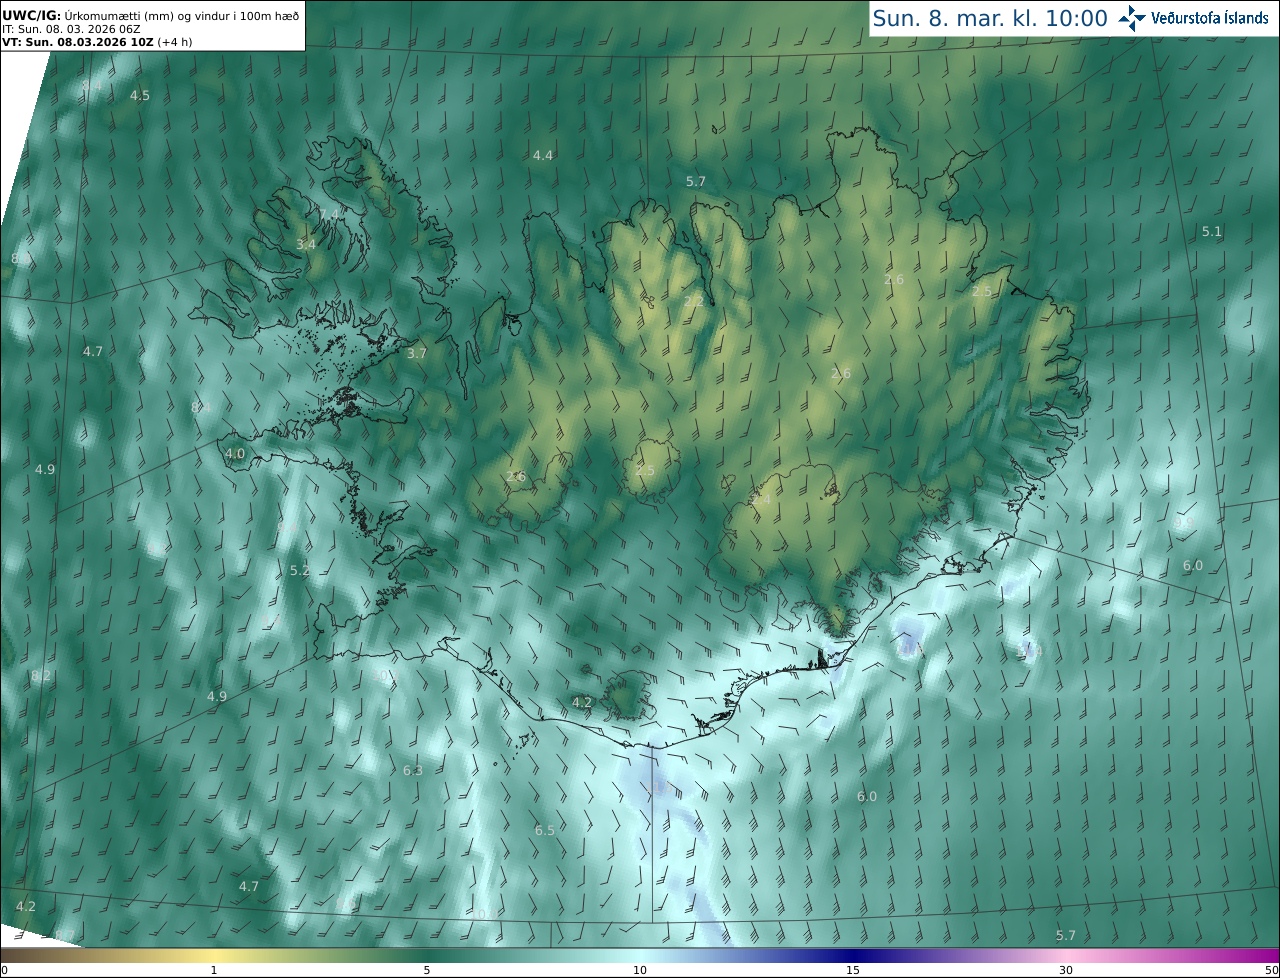This screenshot has width=1280, height=978.
Task: Click the 4.5 value on the map
Action: coord(140,96)
